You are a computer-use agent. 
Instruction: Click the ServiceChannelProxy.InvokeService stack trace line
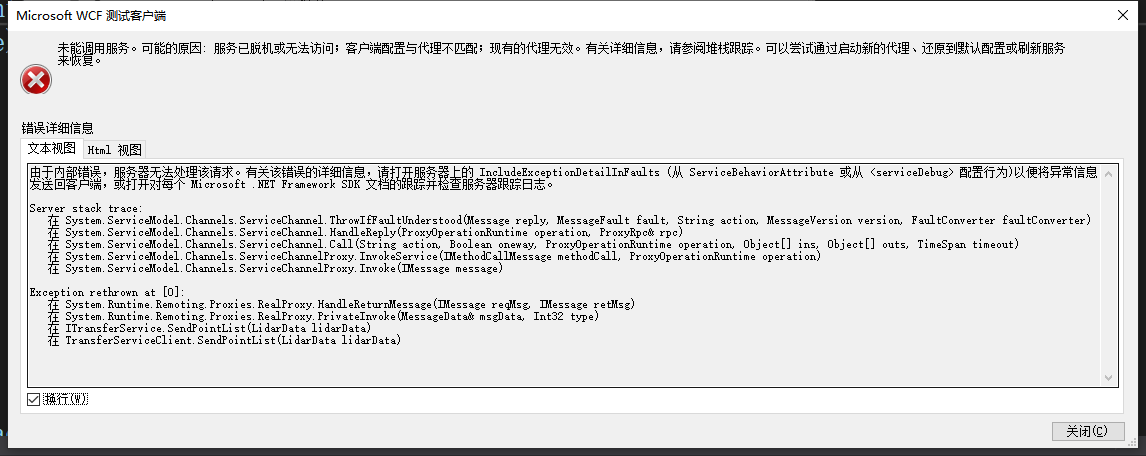pyautogui.click(x=435, y=256)
